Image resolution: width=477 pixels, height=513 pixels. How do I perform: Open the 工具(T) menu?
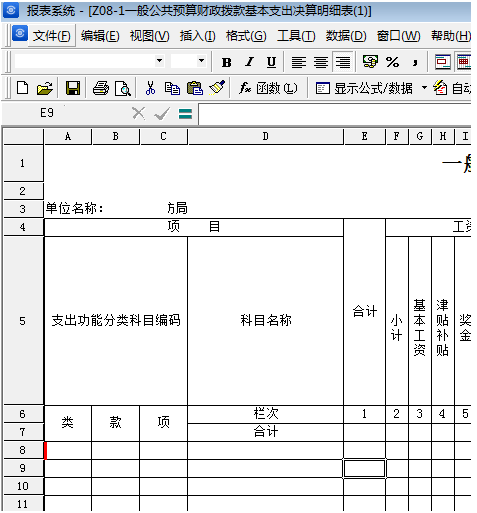tap(296, 36)
